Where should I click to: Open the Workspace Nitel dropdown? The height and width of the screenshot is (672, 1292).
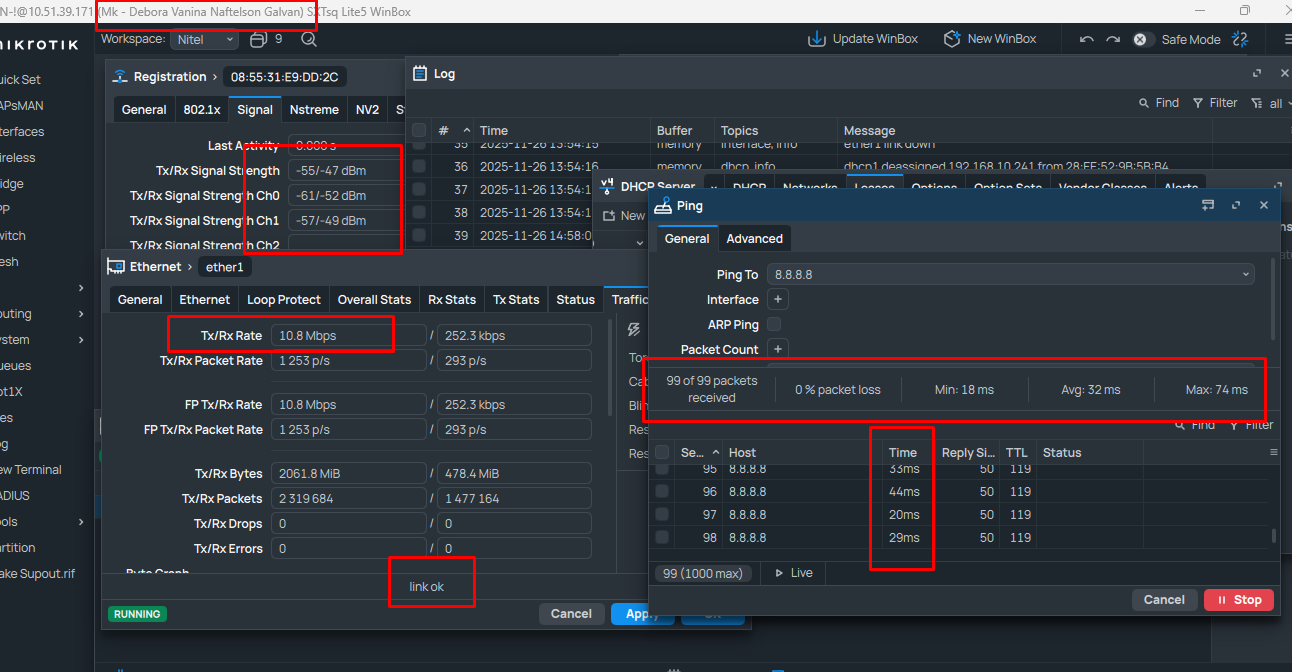click(x=205, y=40)
